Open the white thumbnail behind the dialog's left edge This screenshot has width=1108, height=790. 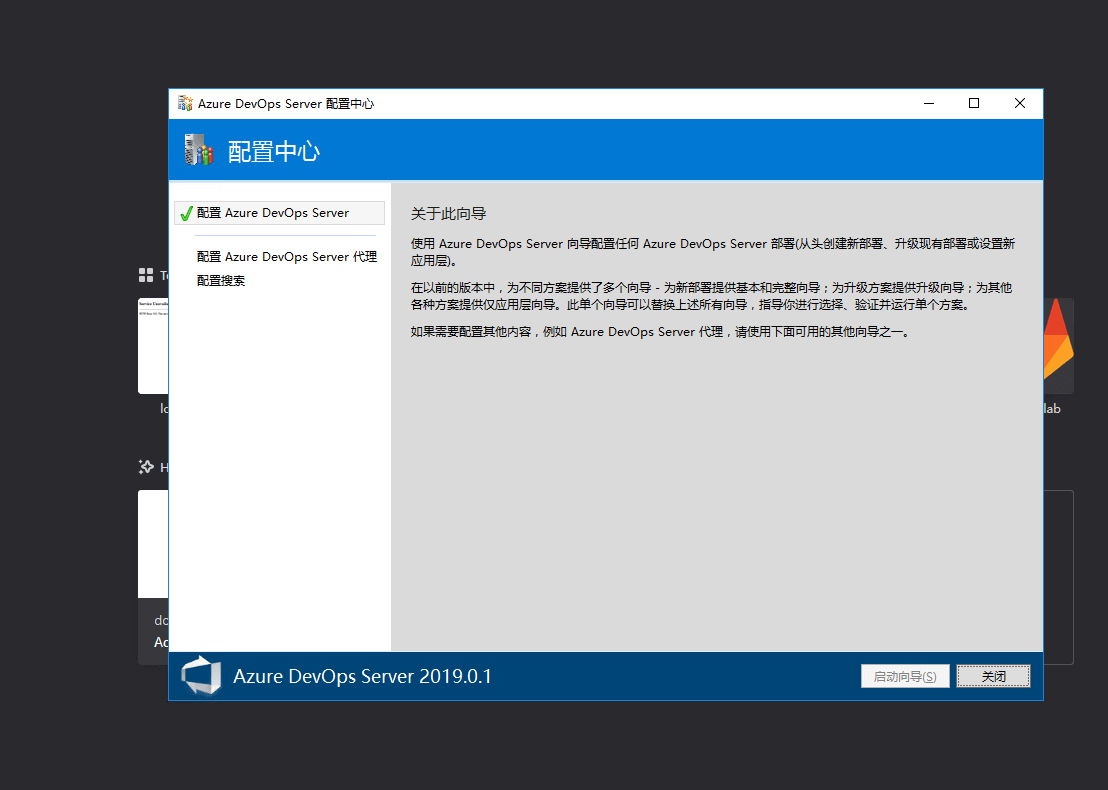[x=152, y=345]
